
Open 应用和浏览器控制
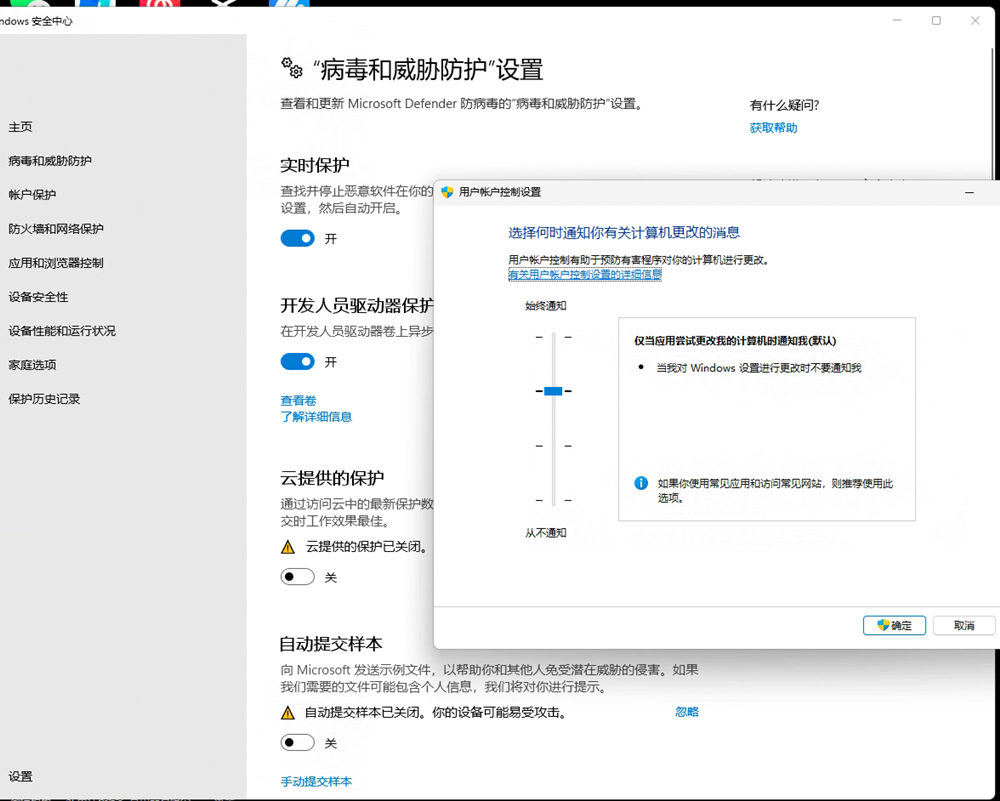click(55, 263)
